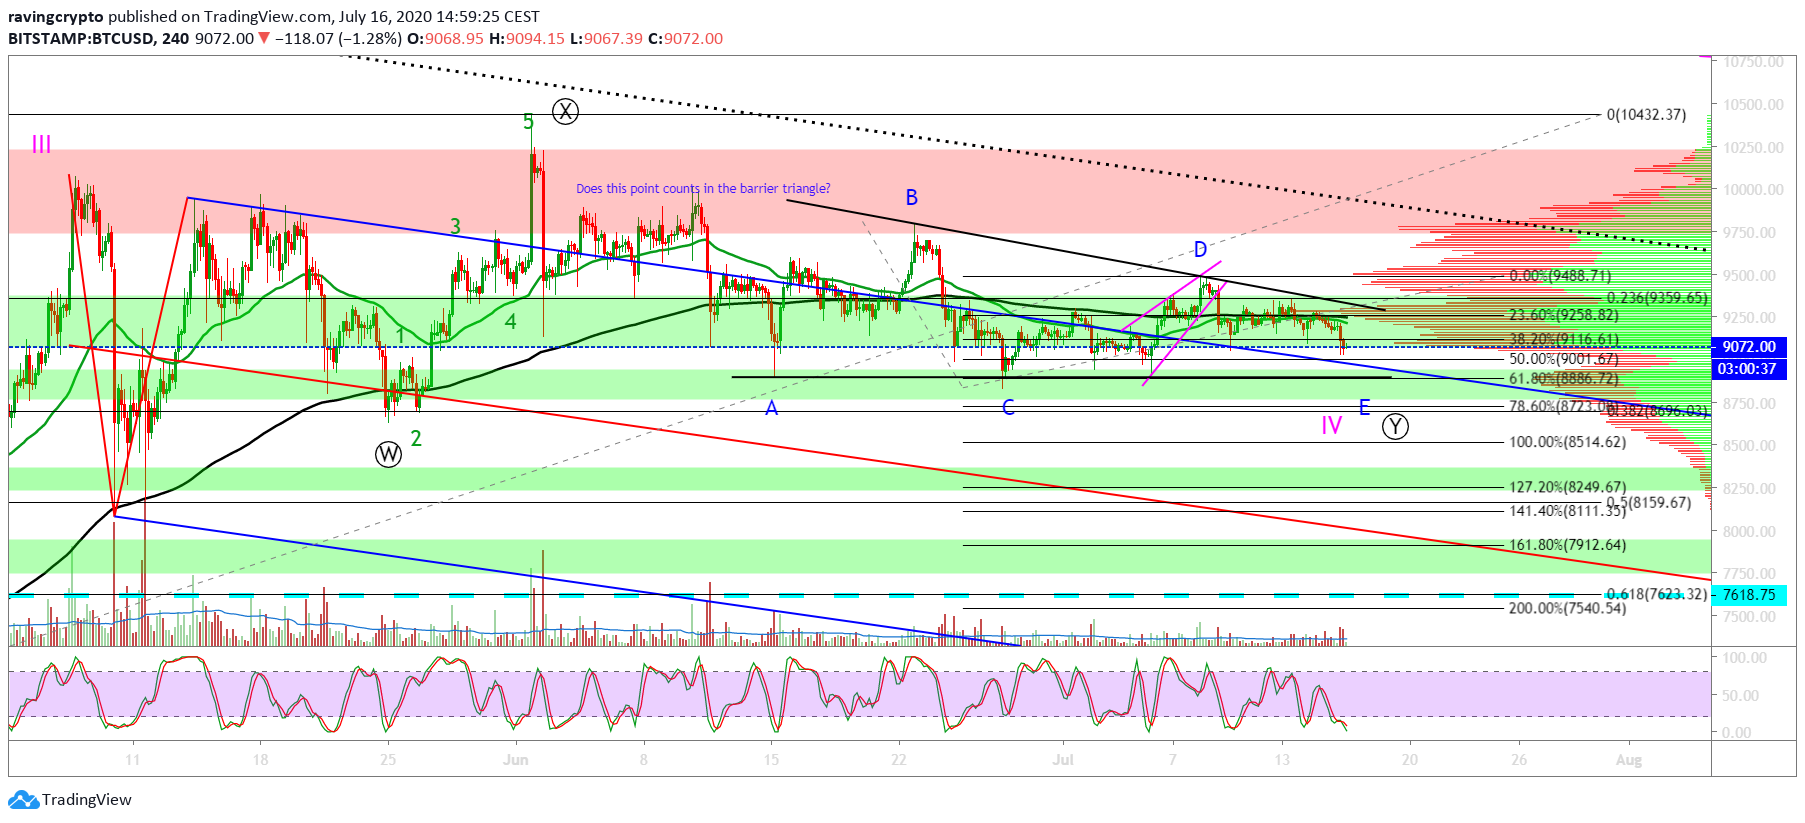Click the 100.00%(8514.62) retracement label
This screenshot has width=1805, height=823.
[1567, 442]
